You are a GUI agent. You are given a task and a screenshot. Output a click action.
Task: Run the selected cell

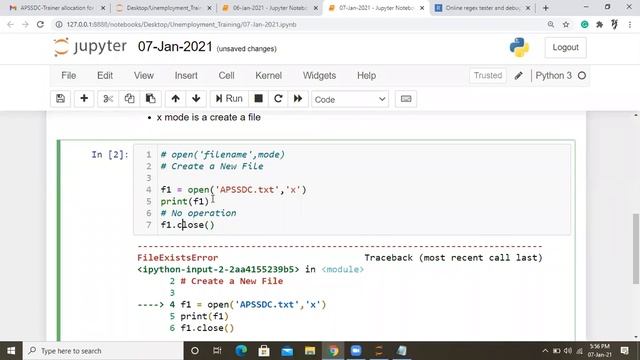(229, 99)
